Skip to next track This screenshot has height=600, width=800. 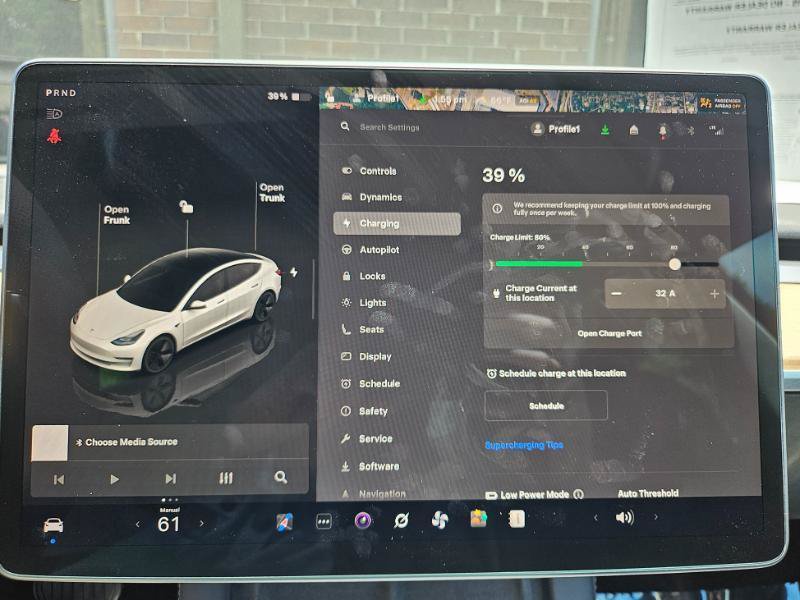170,479
